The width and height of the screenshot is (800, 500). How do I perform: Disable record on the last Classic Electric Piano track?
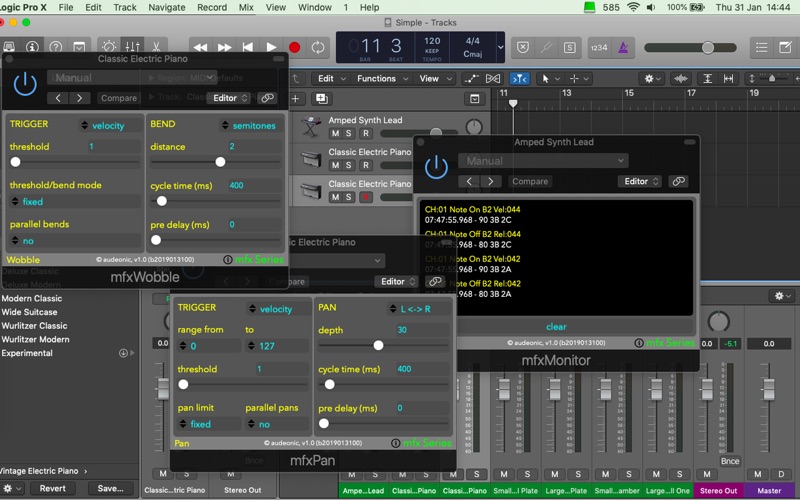point(365,197)
